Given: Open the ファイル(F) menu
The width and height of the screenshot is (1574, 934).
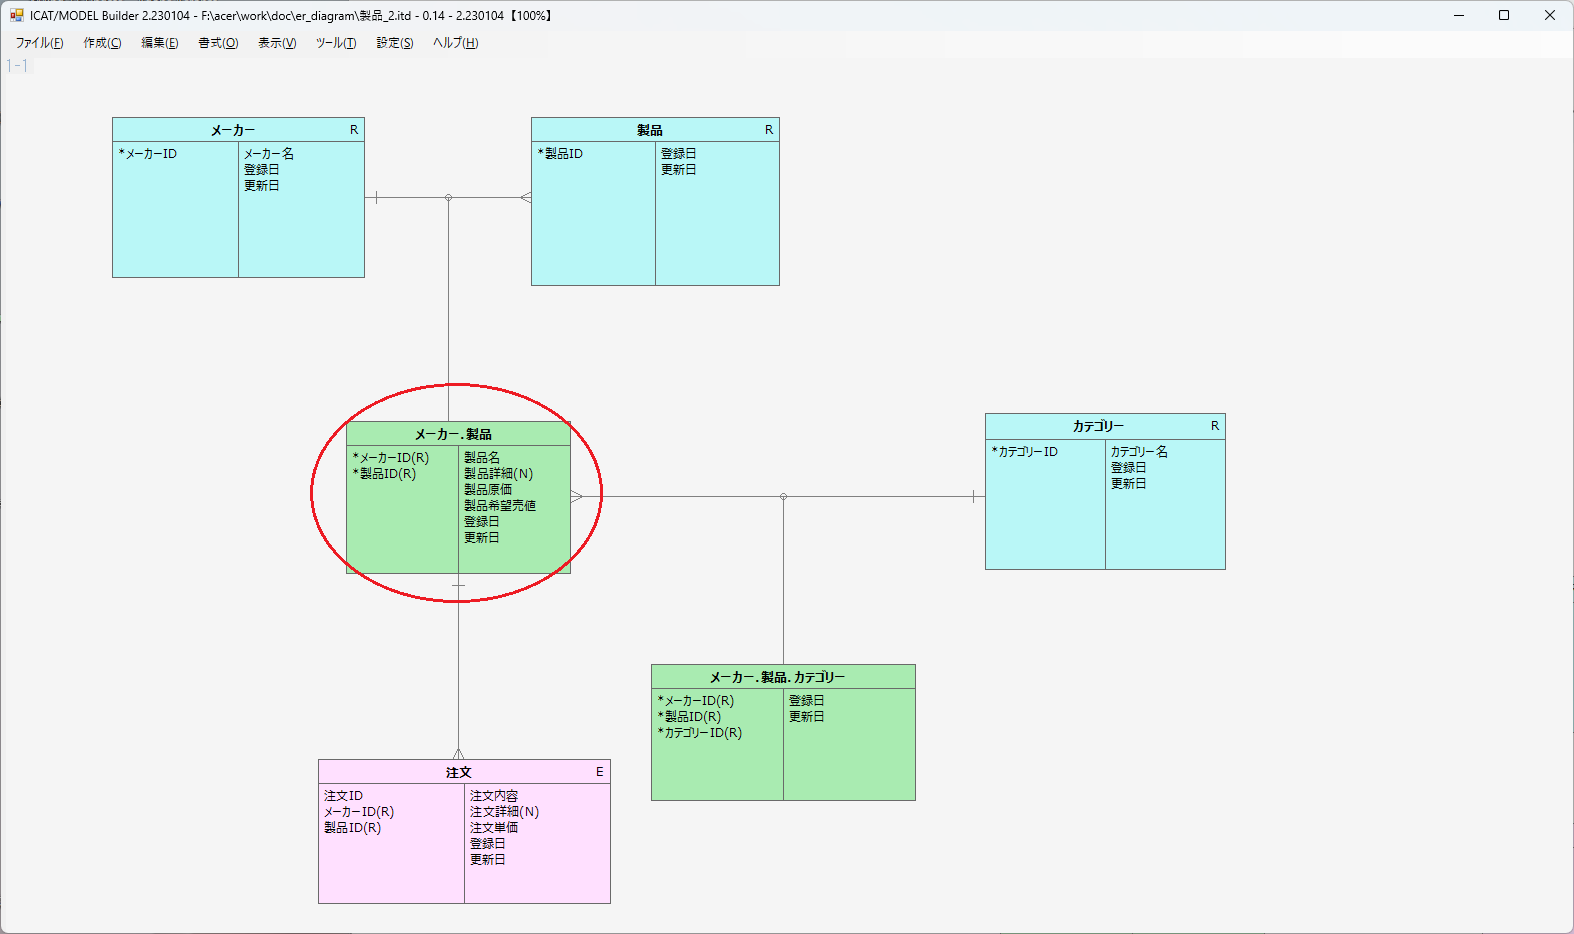Looking at the screenshot, I should click(39, 43).
